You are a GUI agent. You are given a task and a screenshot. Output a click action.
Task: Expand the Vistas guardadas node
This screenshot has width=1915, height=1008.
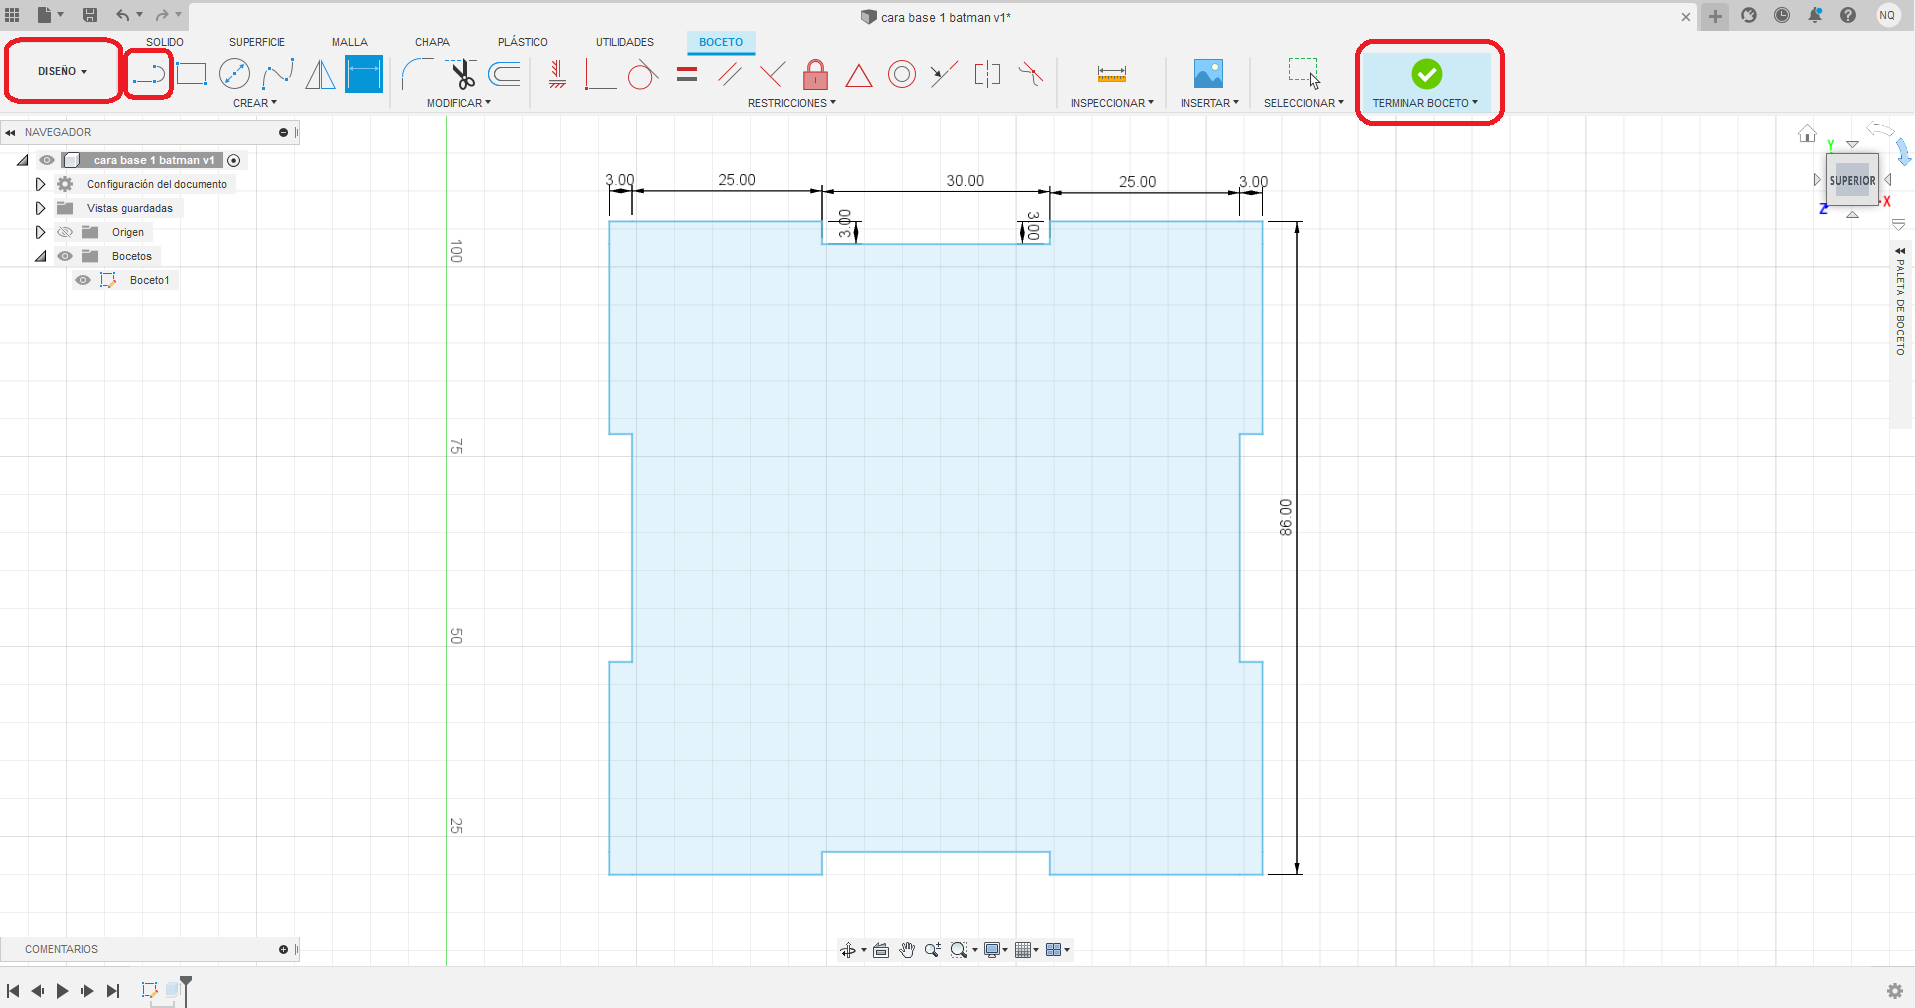point(40,208)
